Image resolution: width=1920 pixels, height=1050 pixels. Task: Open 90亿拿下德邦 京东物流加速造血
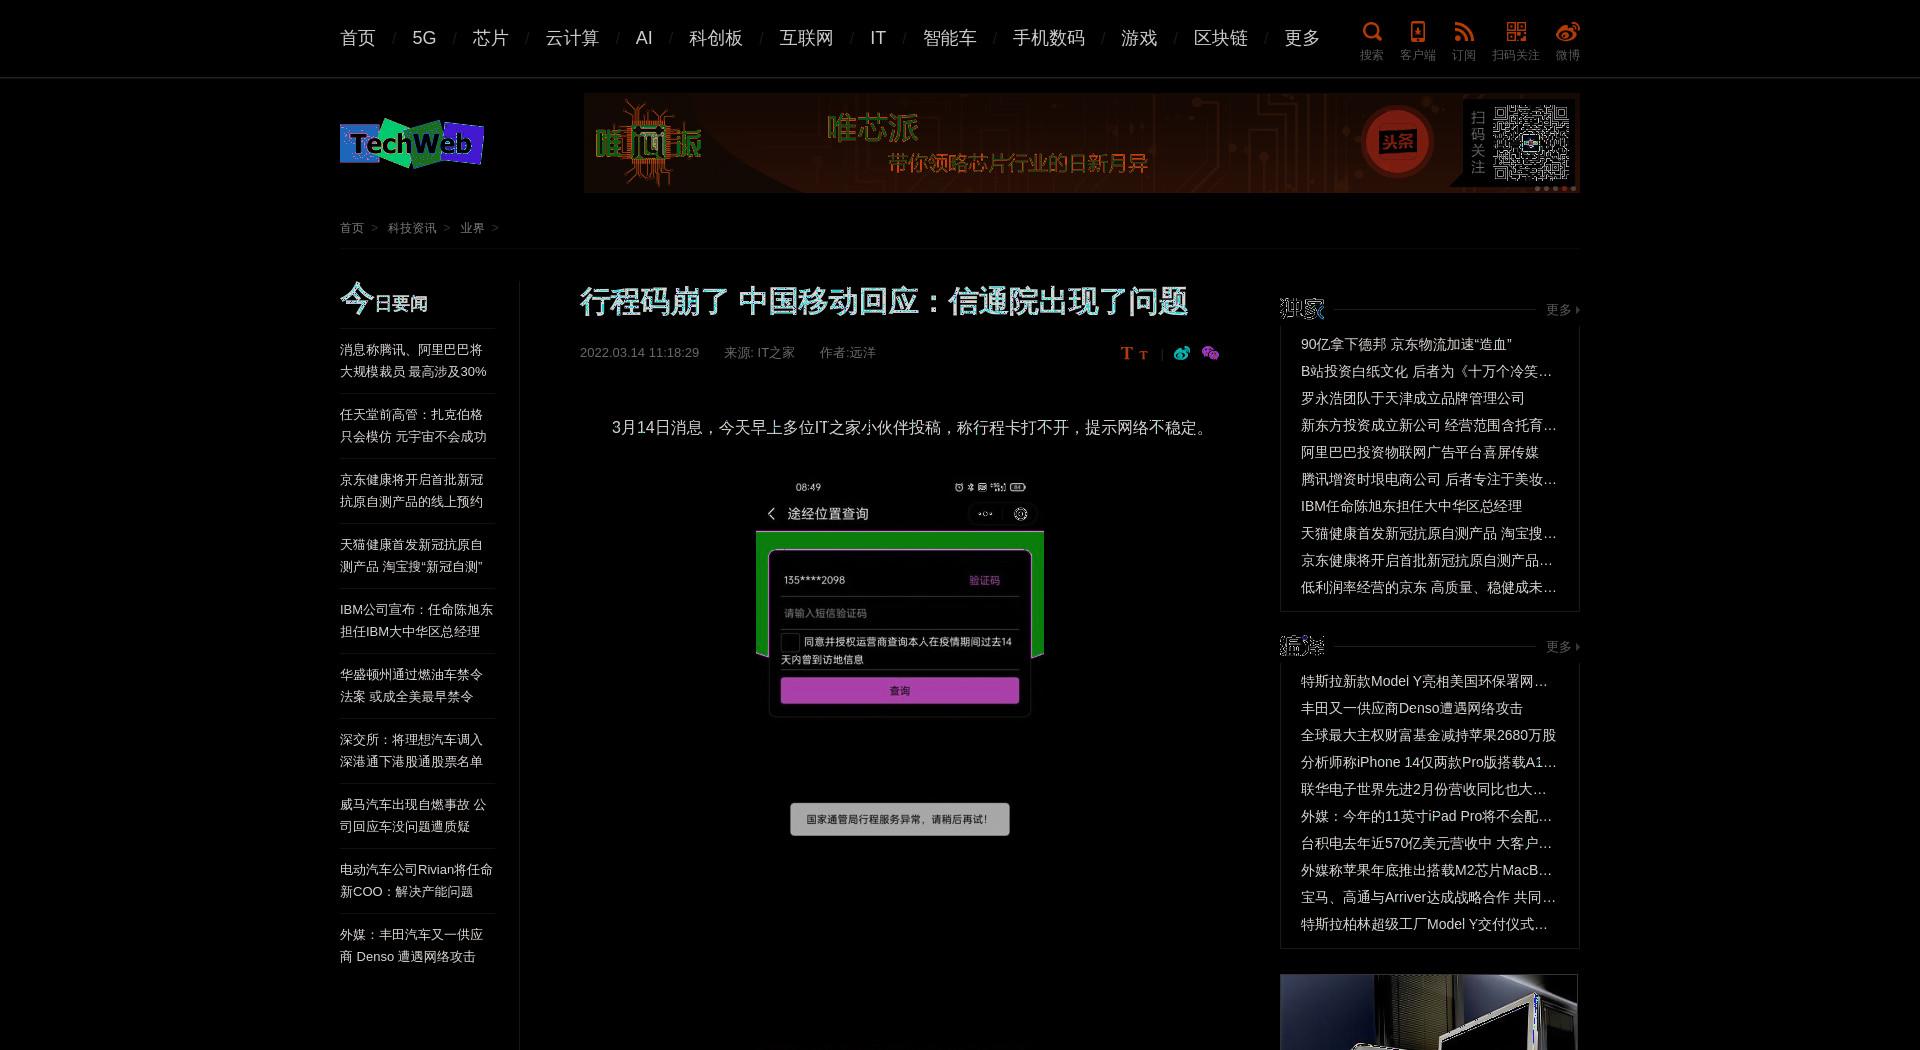(x=1406, y=344)
